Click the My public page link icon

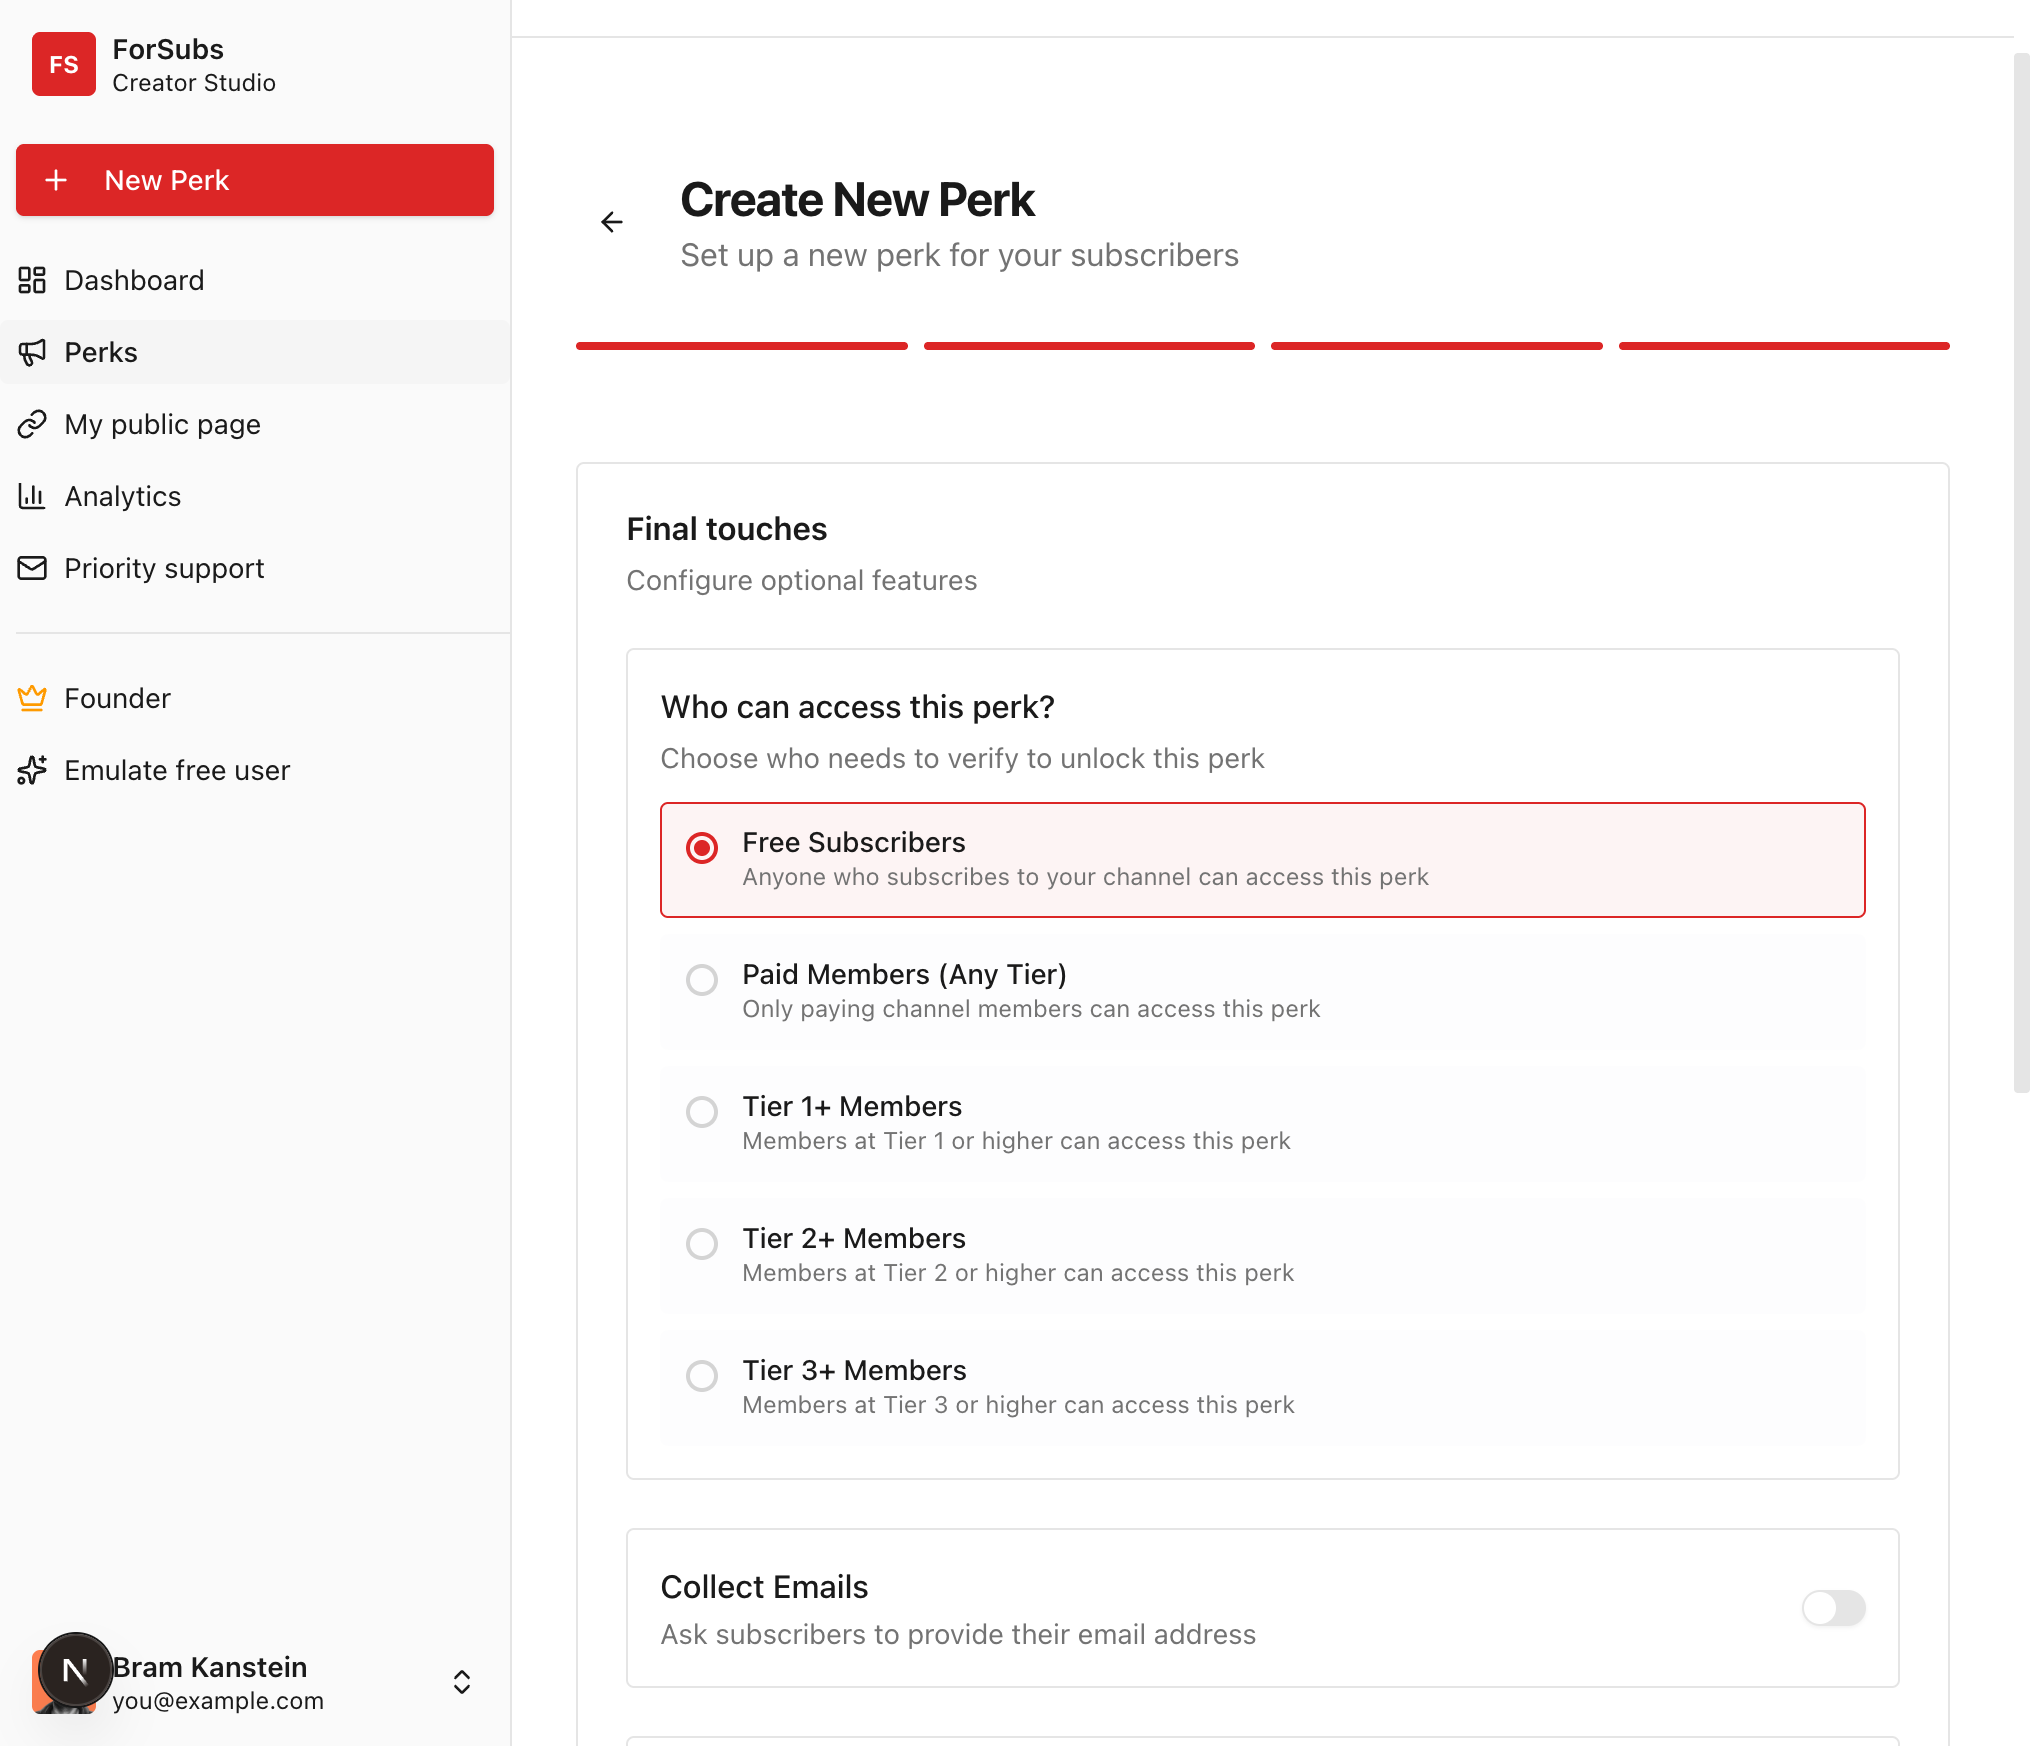click(32, 424)
